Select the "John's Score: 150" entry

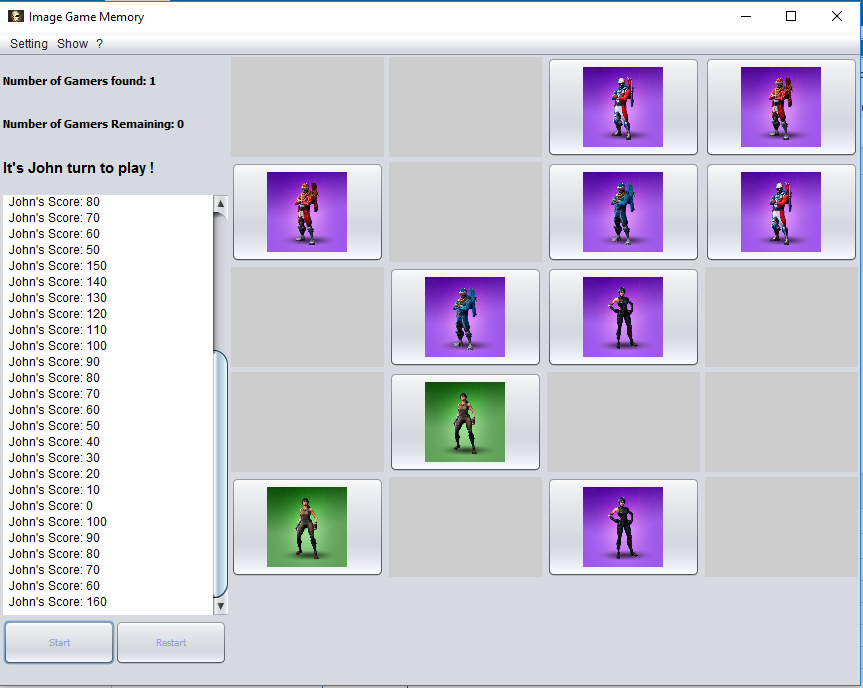pos(58,266)
